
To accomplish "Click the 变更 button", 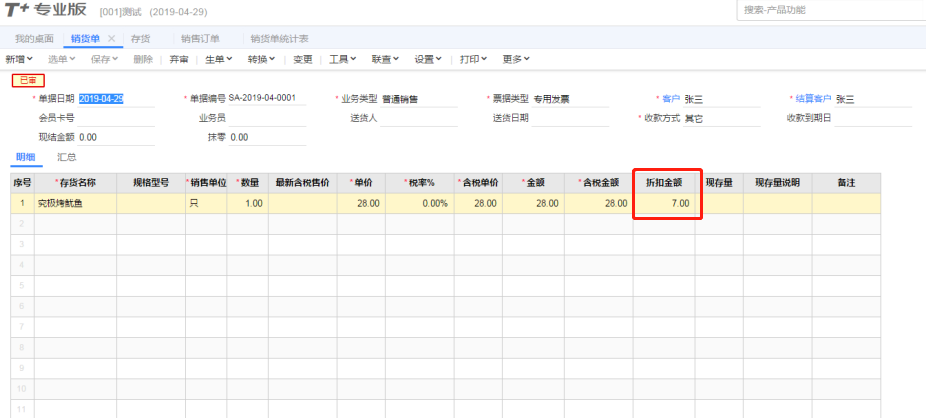I will [x=303, y=59].
